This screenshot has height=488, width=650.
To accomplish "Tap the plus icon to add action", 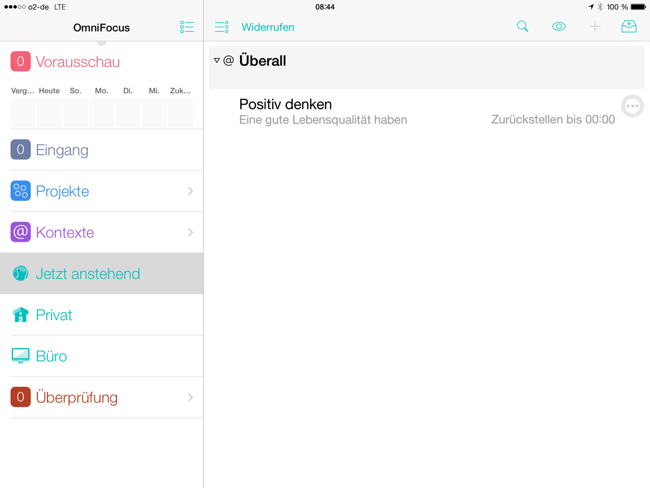I will [x=594, y=27].
